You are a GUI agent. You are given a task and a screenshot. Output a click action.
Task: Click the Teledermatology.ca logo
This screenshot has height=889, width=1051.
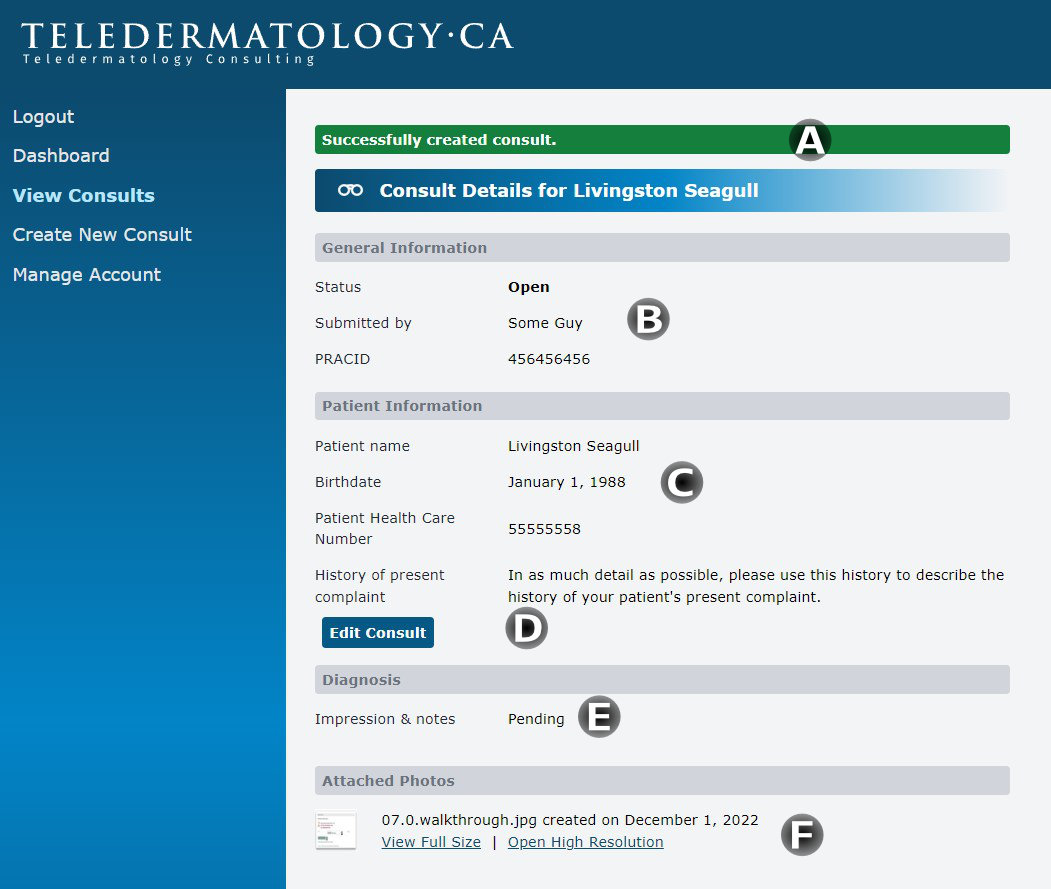point(267,42)
